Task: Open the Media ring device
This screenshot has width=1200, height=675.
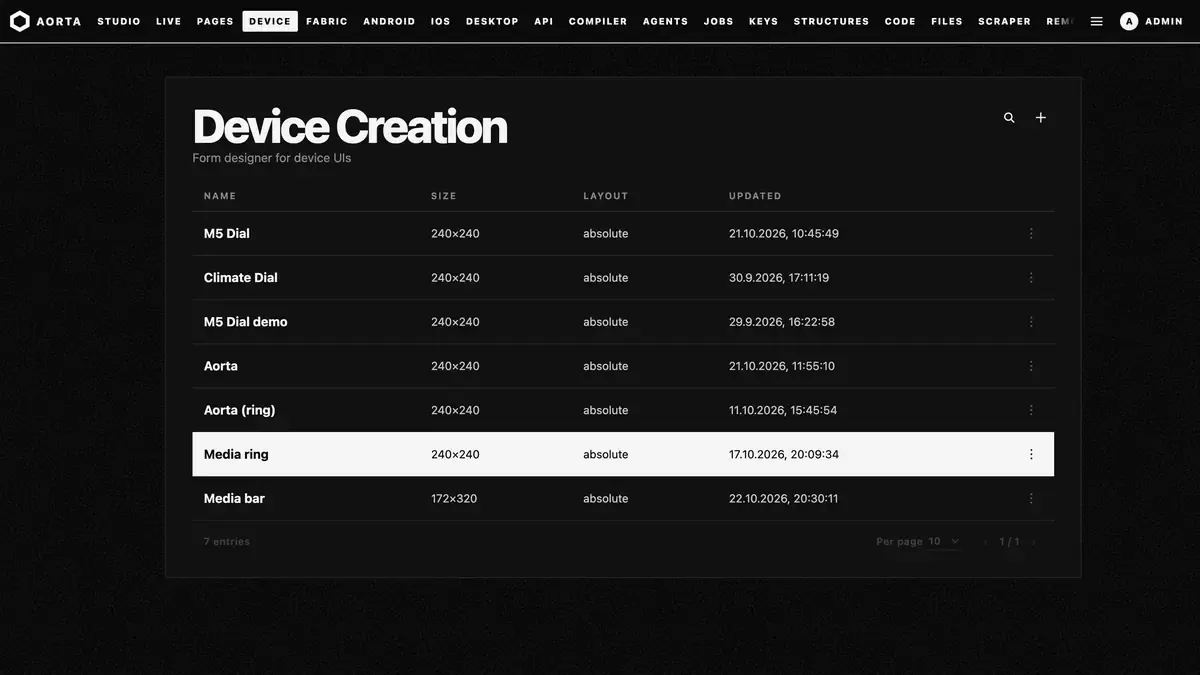Action: [236, 454]
